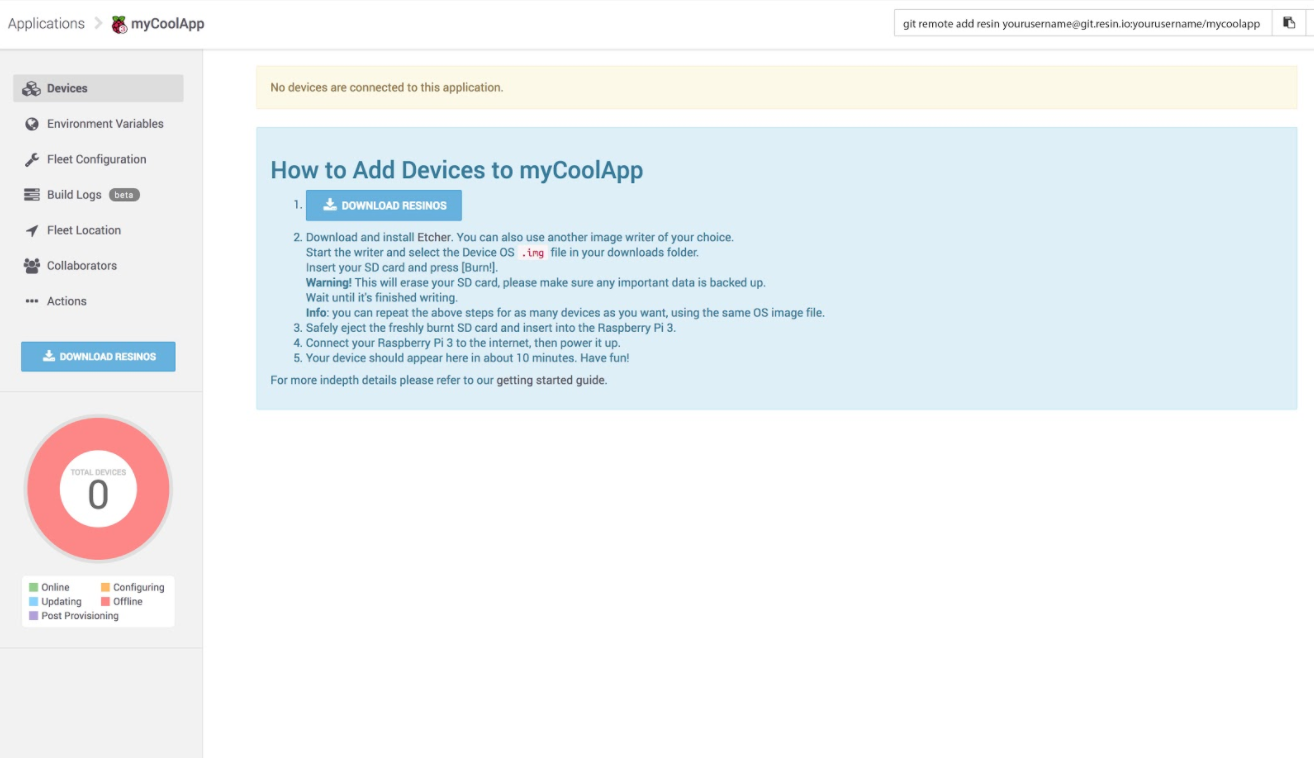Select Collaborators in the sidebar

tap(82, 266)
